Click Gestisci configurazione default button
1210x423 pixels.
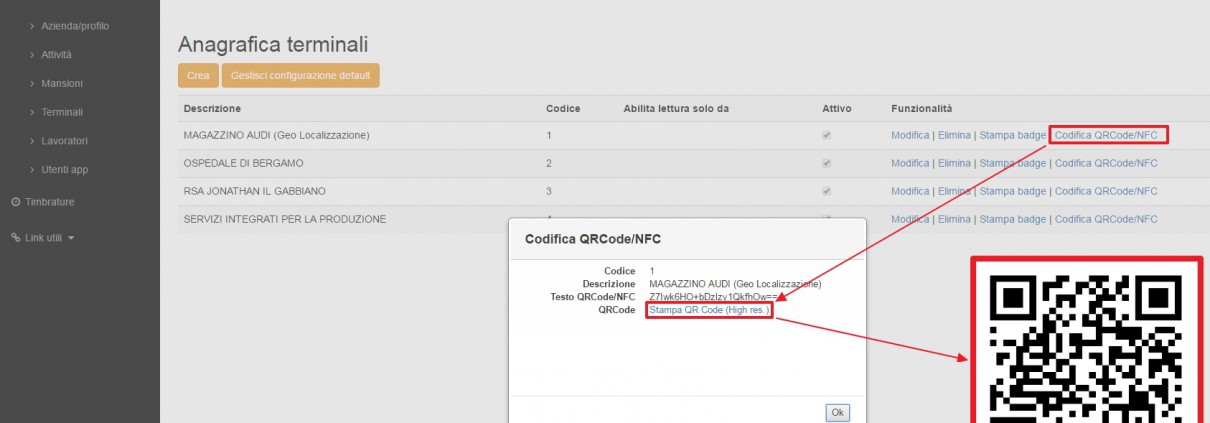click(301, 75)
